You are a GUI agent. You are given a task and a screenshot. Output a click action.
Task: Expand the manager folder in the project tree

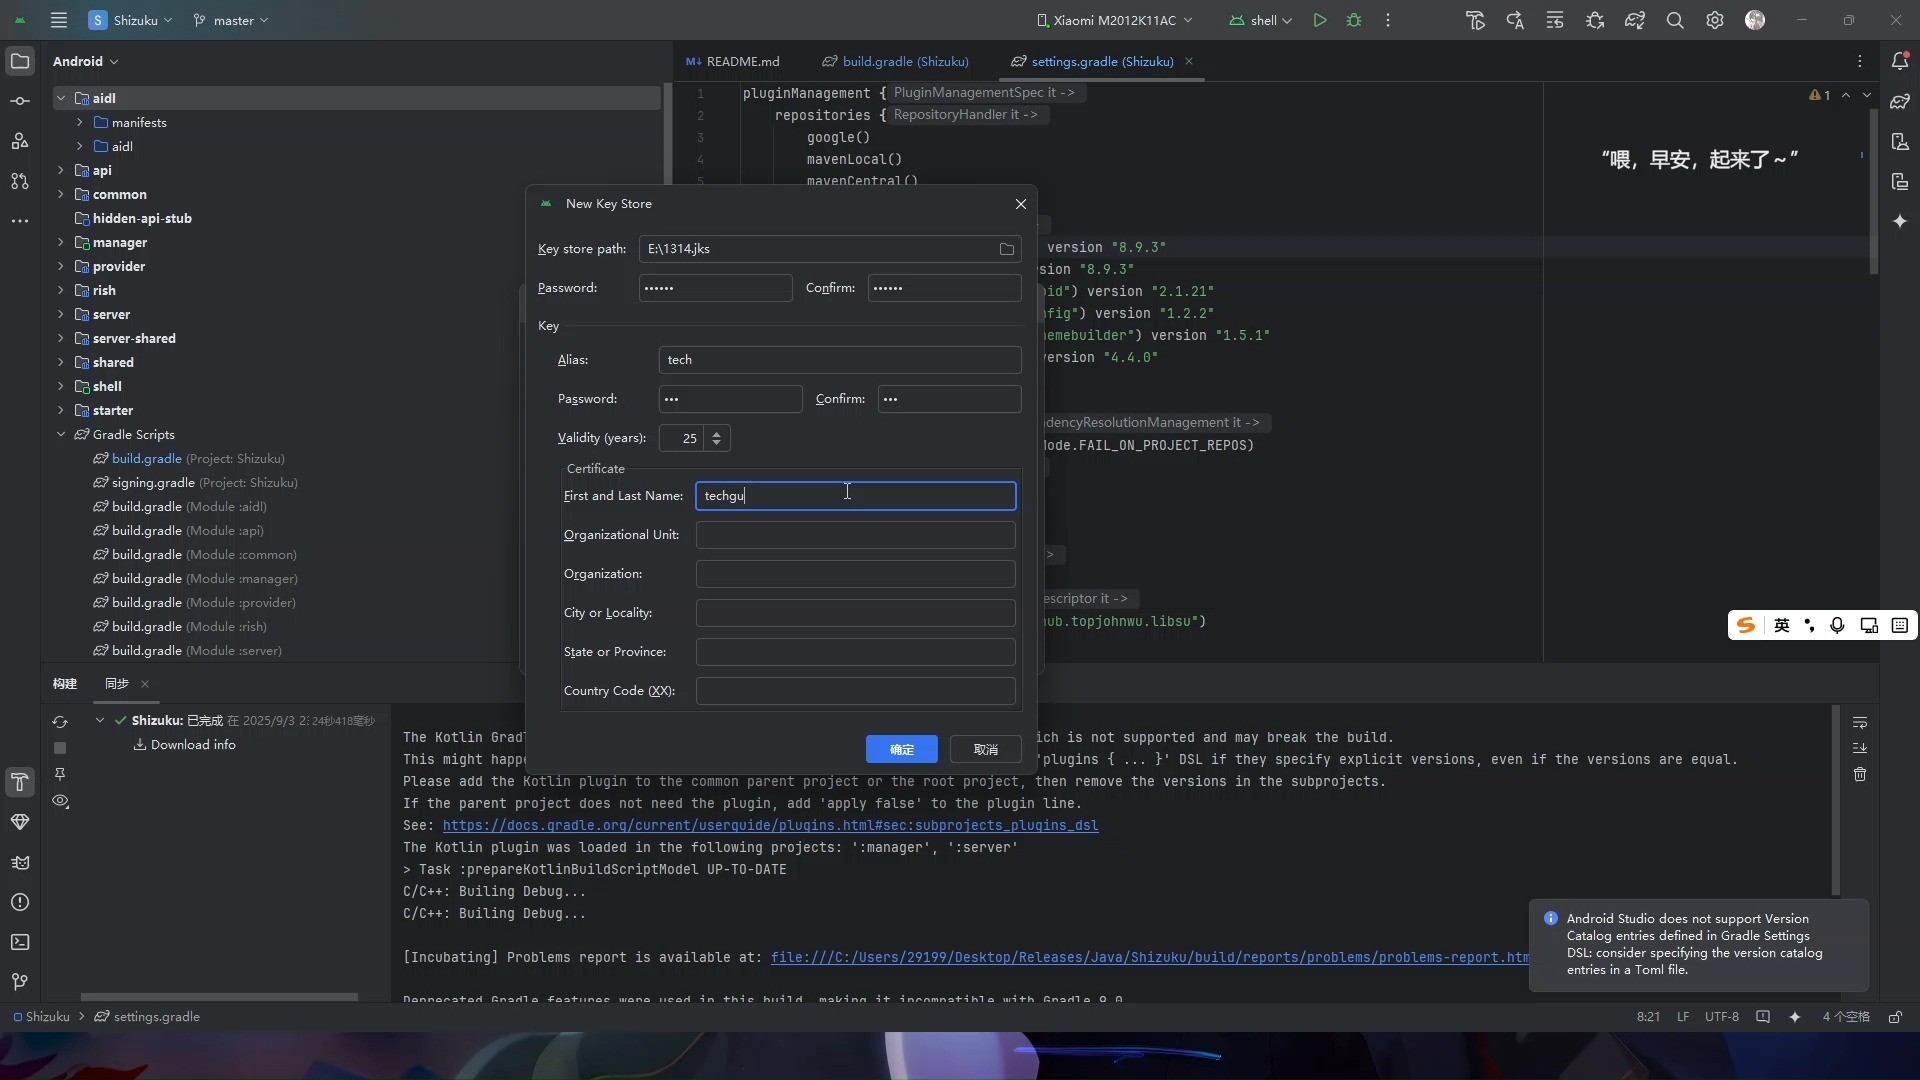pyautogui.click(x=60, y=242)
